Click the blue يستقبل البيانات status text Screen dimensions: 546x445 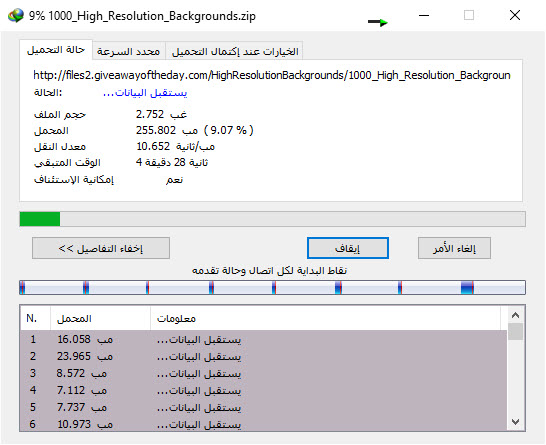coord(145,93)
